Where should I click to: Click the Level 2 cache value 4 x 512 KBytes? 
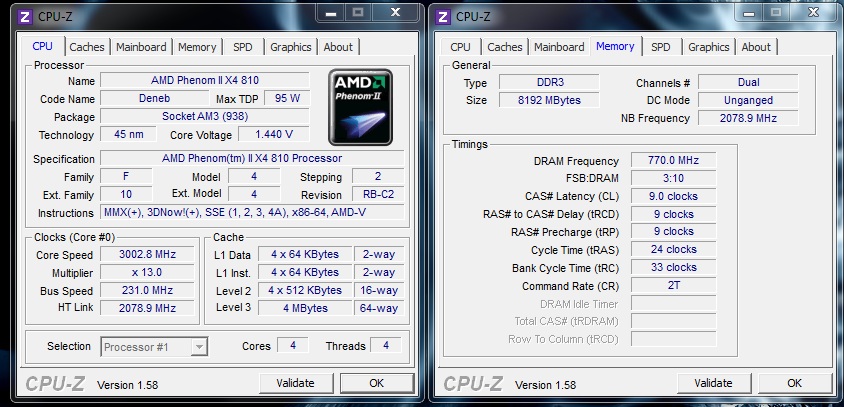[x=305, y=290]
